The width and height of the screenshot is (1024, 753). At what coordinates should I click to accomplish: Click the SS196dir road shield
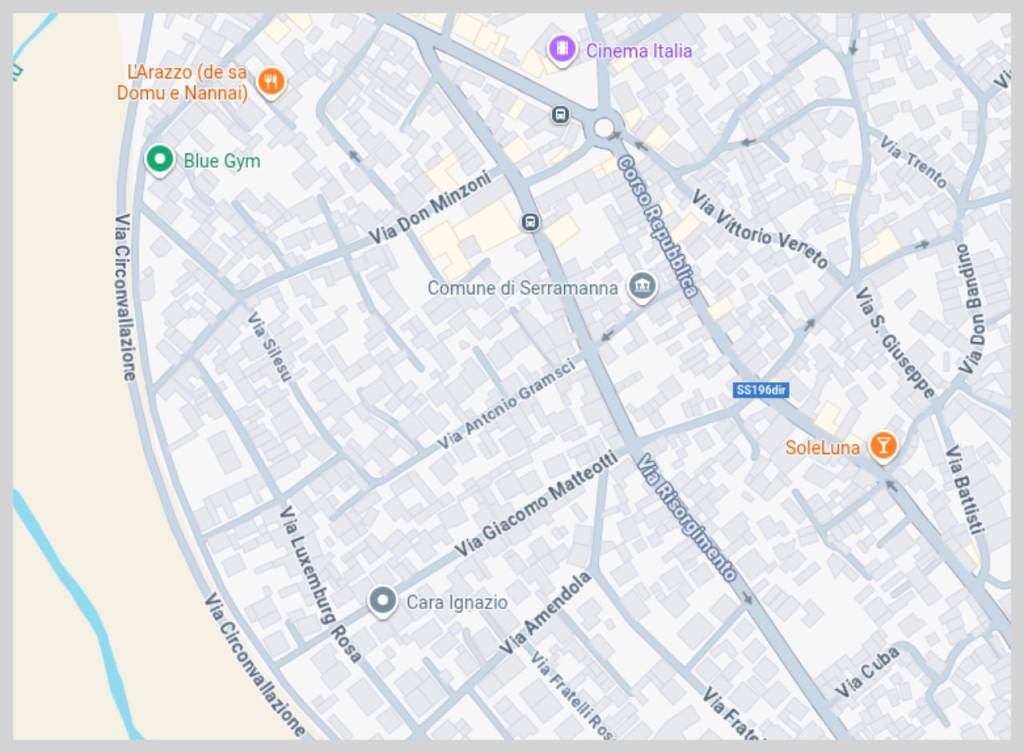click(760, 390)
